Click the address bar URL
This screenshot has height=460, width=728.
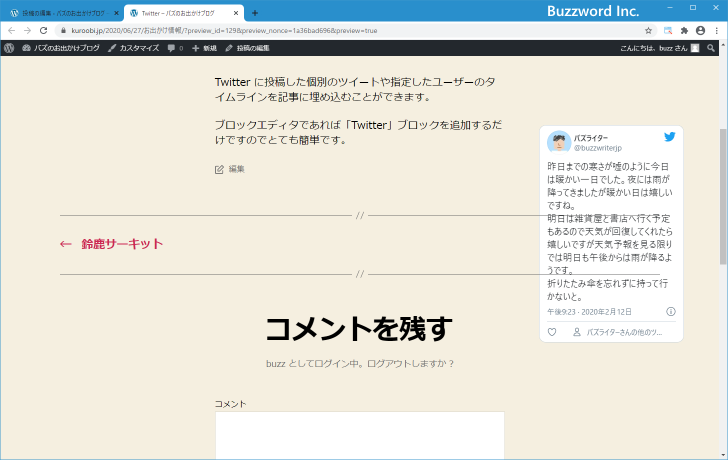pyautogui.click(x=224, y=31)
